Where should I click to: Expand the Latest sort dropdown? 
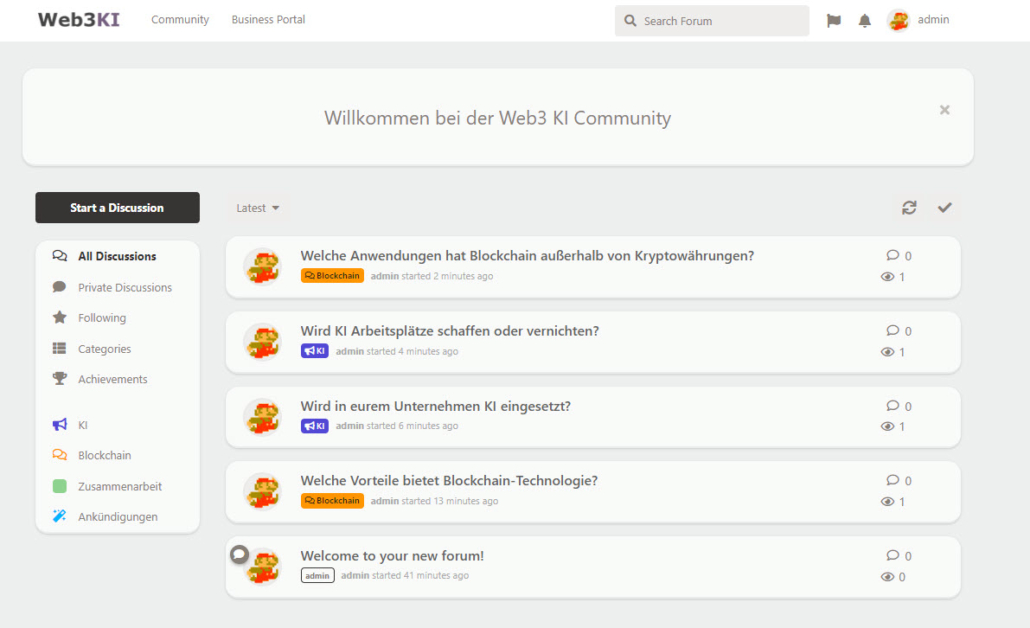258,208
